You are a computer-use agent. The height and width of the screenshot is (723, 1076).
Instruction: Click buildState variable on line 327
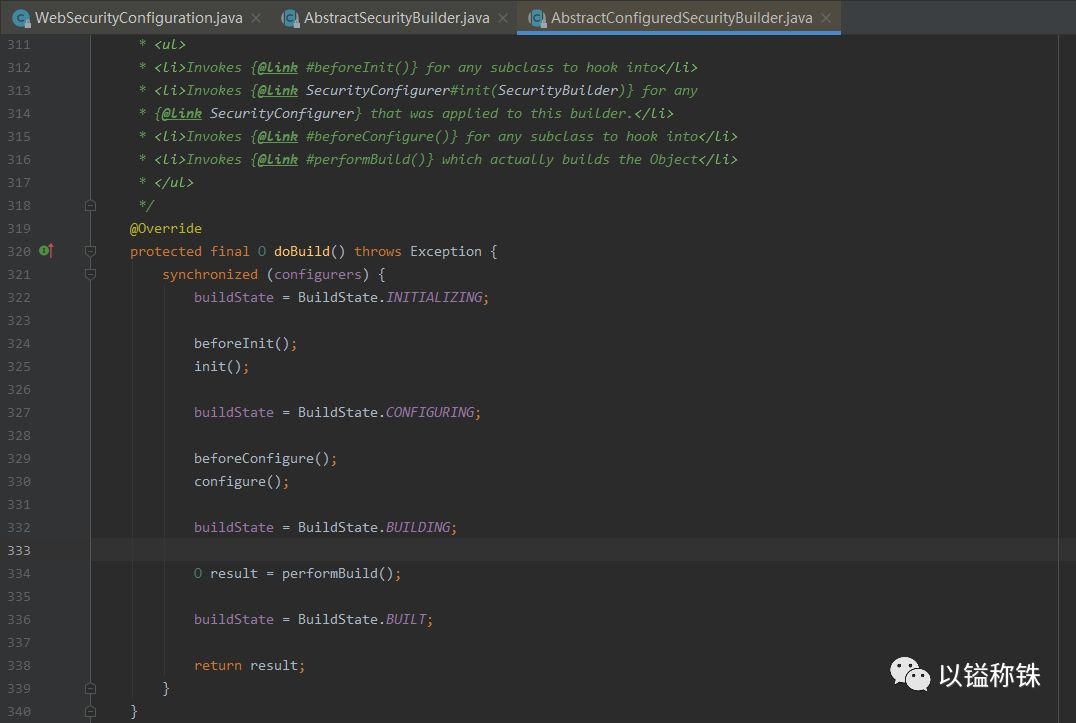(233, 412)
